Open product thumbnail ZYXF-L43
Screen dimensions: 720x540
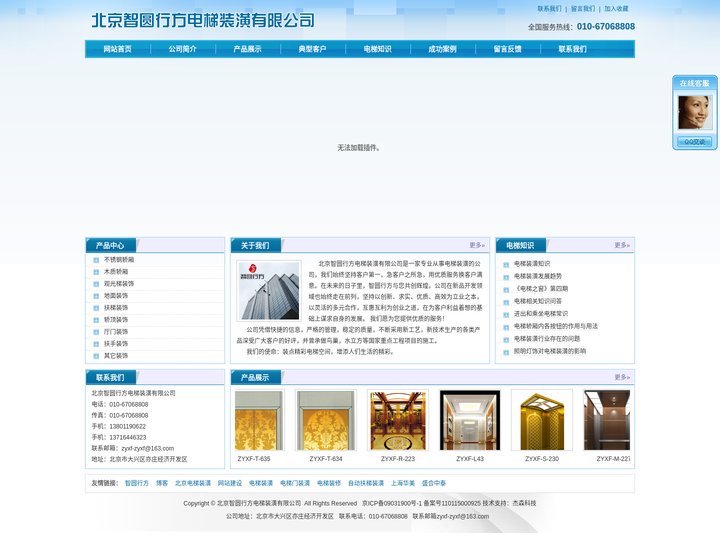click(x=470, y=421)
